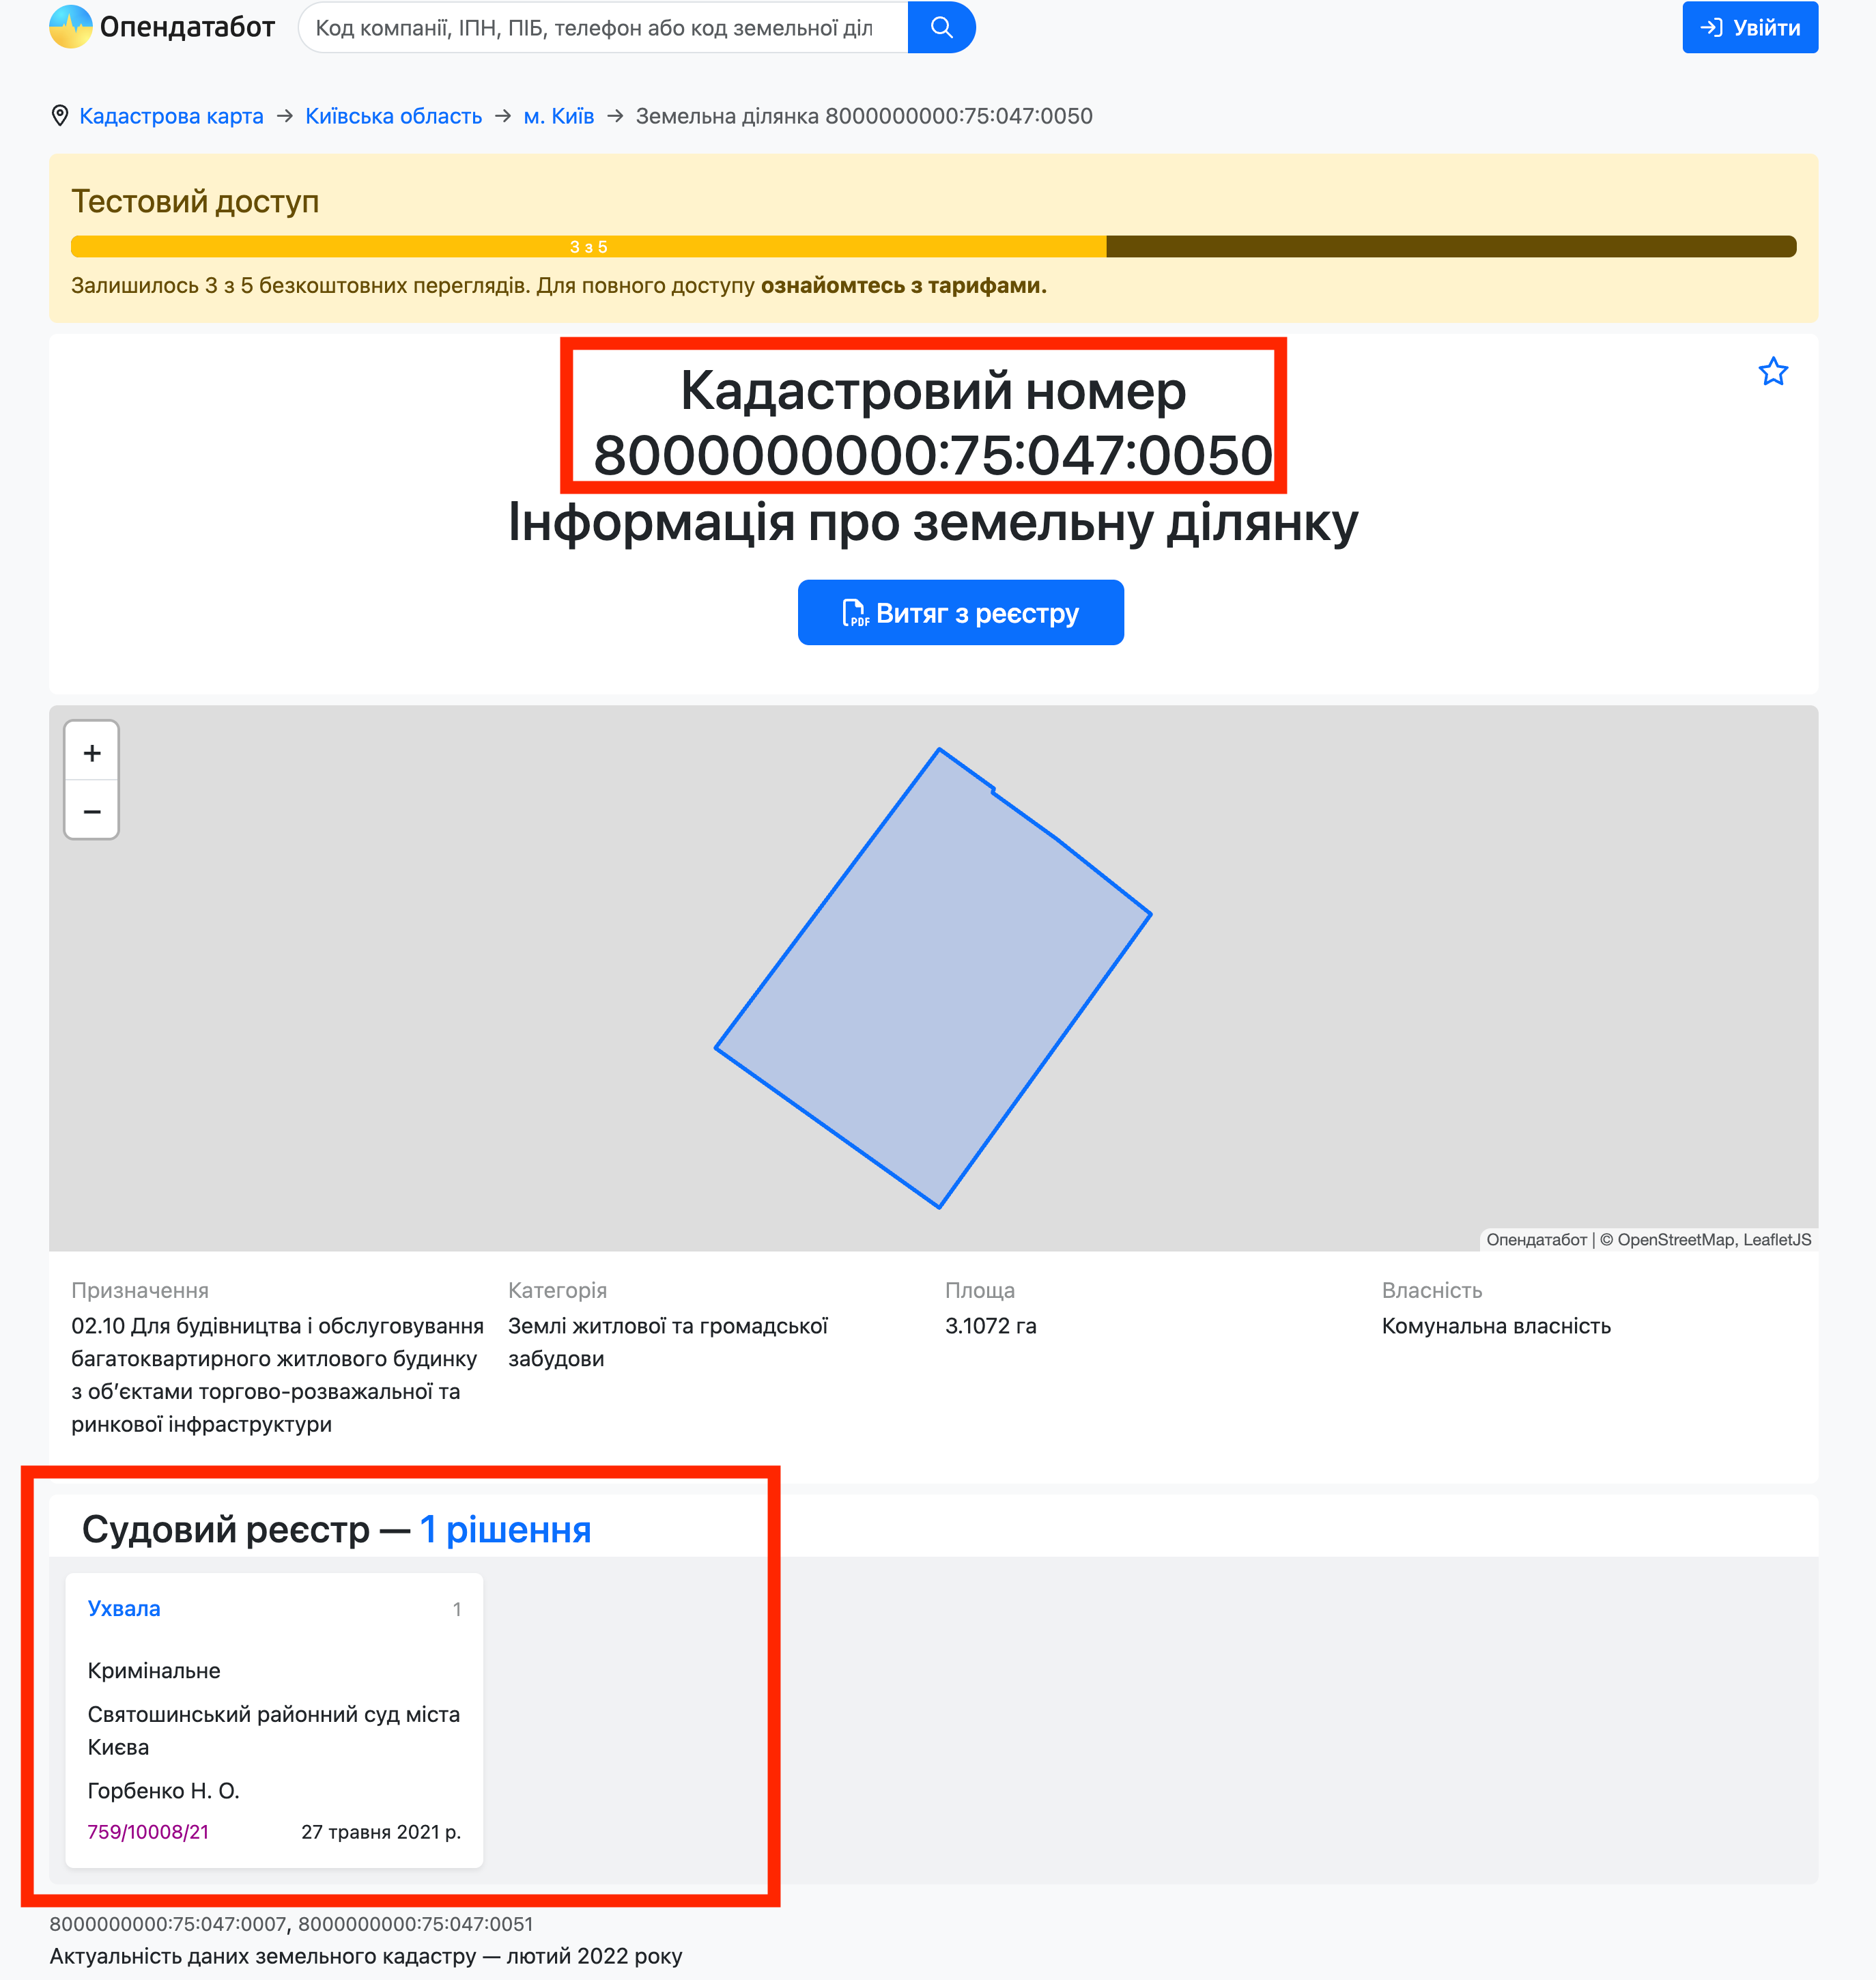
Task: Click Актуальність даних земельного кадастру text
Action: point(366,1956)
